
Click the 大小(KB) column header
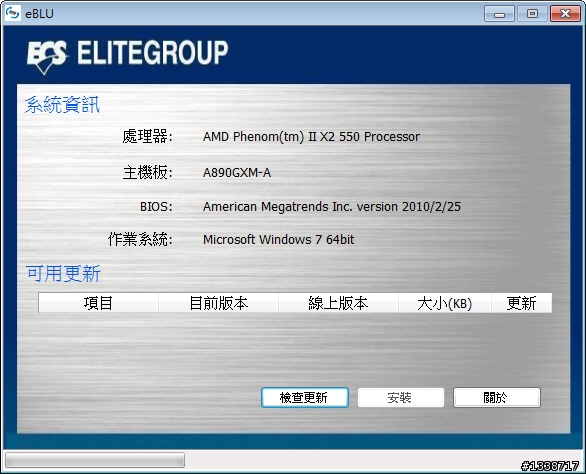point(445,303)
